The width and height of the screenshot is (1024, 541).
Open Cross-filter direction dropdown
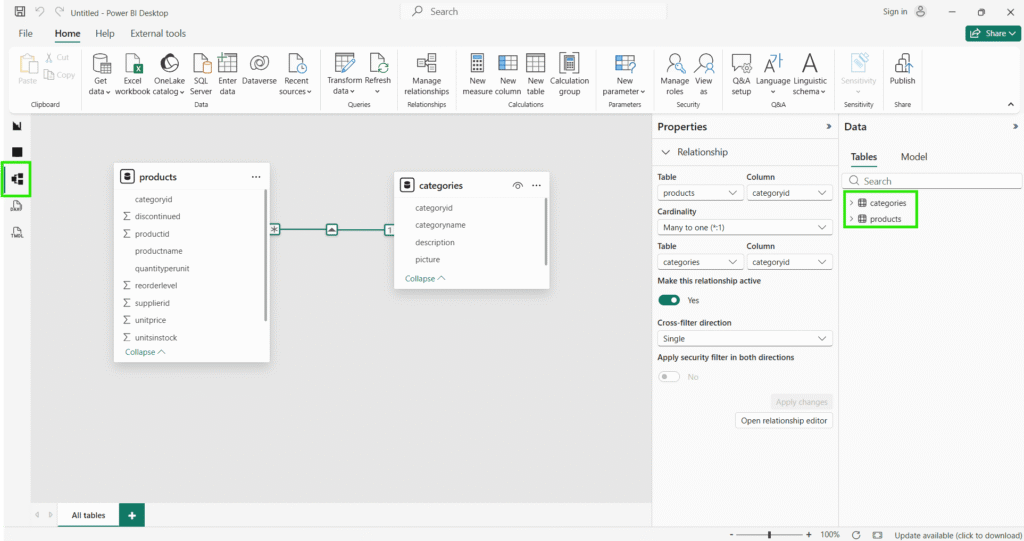point(744,338)
